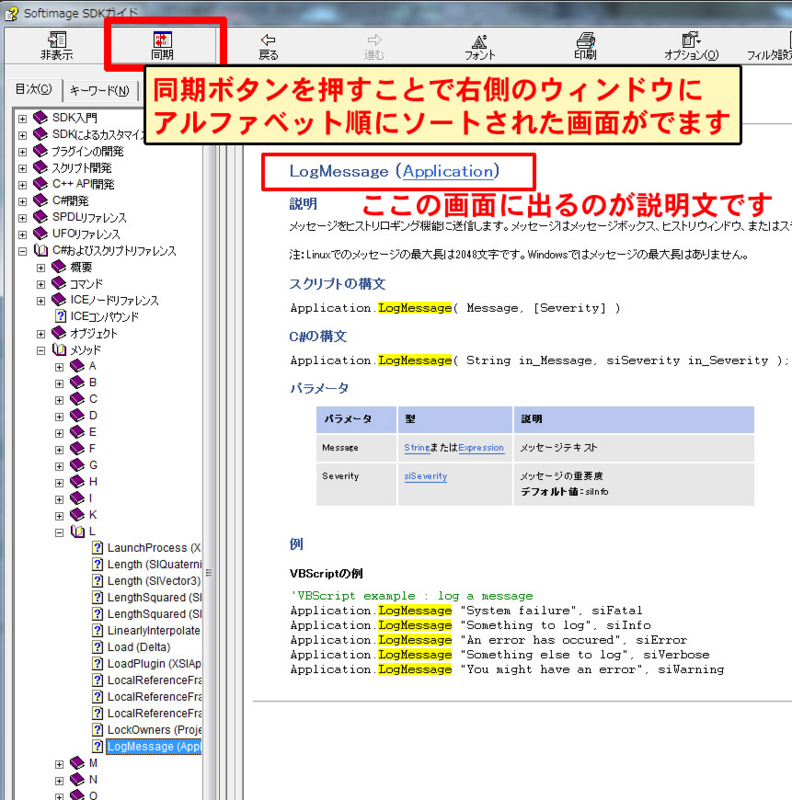Open the フォント (Font) tool
The height and width of the screenshot is (800, 792).
tap(480, 47)
